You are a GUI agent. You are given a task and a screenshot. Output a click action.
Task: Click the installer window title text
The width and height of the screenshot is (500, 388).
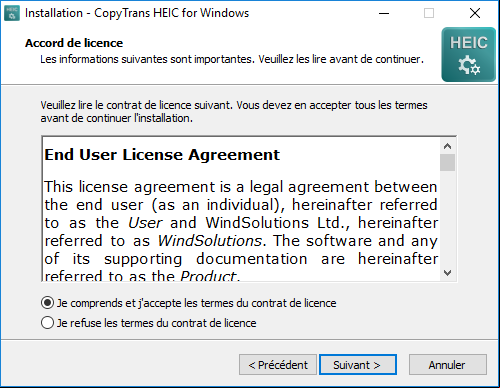(x=137, y=13)
